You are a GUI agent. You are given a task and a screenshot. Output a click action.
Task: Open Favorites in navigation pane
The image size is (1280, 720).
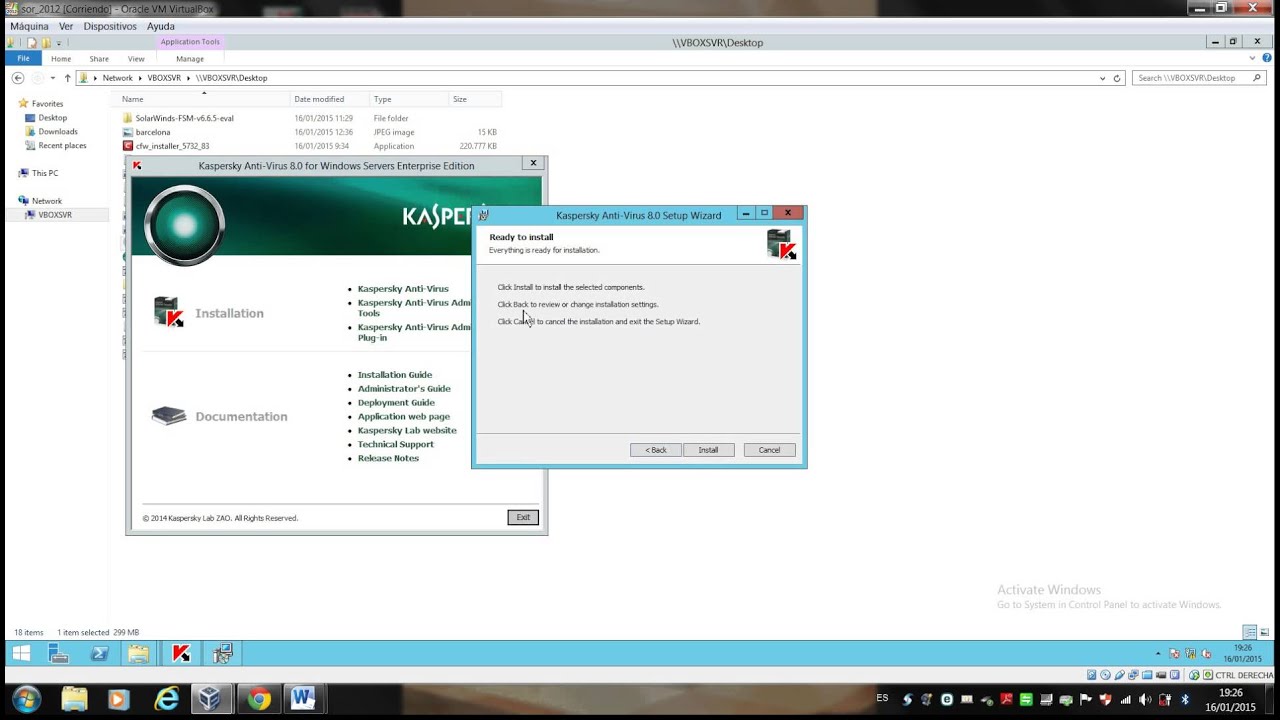(x=47, y=104)
